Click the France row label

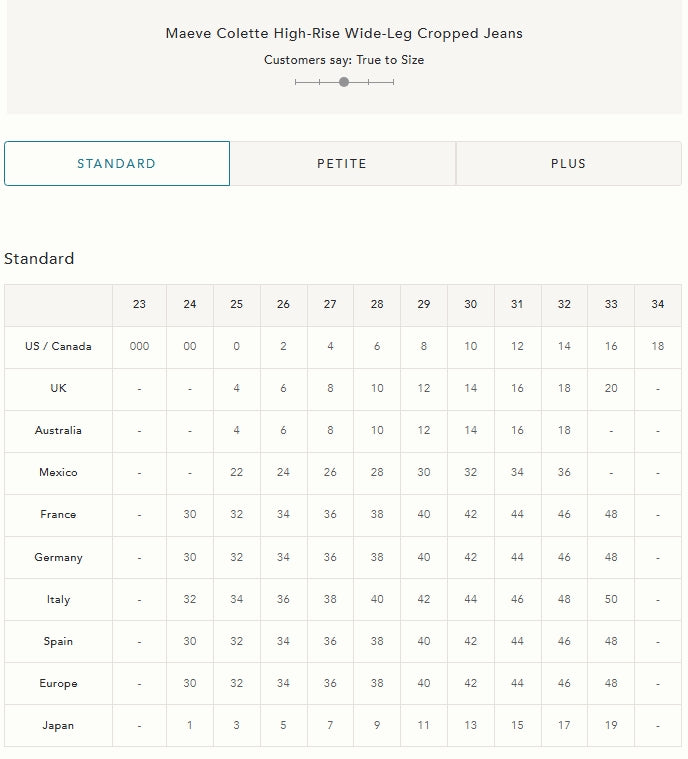(59, 515)
